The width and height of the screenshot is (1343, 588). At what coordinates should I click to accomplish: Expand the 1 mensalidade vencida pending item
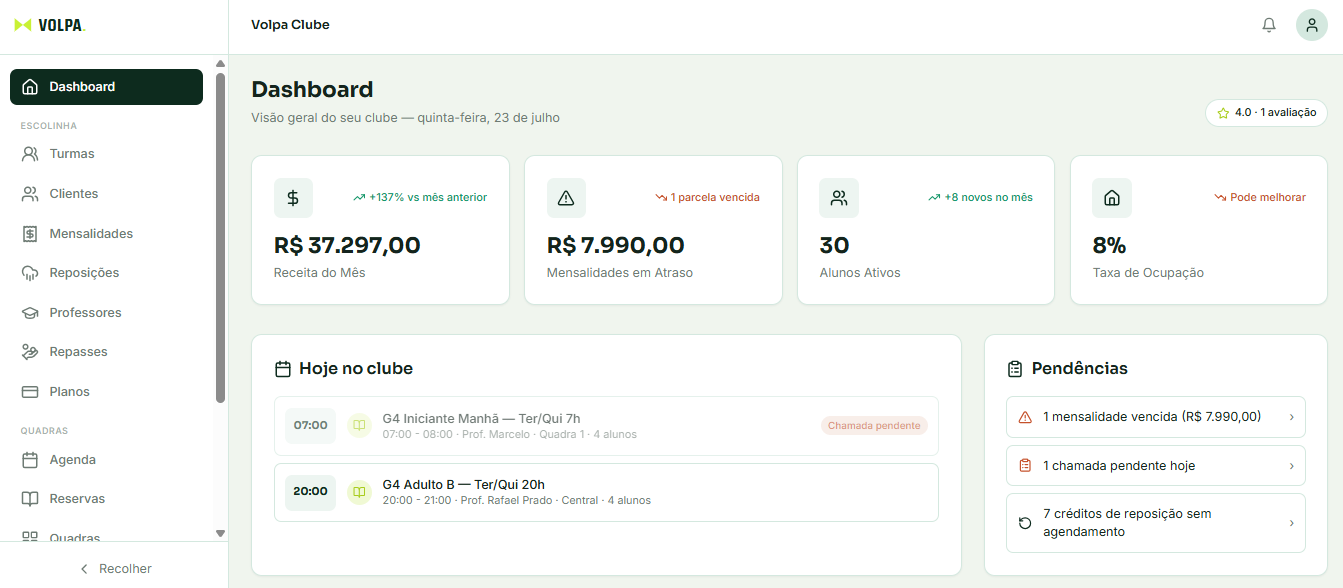1155,417
